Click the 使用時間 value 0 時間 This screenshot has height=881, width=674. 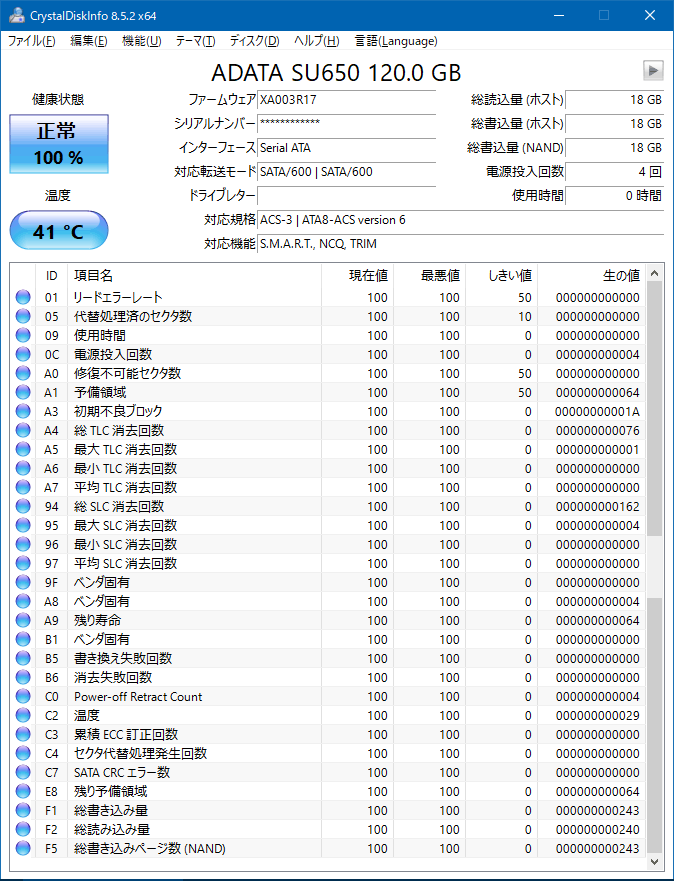[614, 196]
